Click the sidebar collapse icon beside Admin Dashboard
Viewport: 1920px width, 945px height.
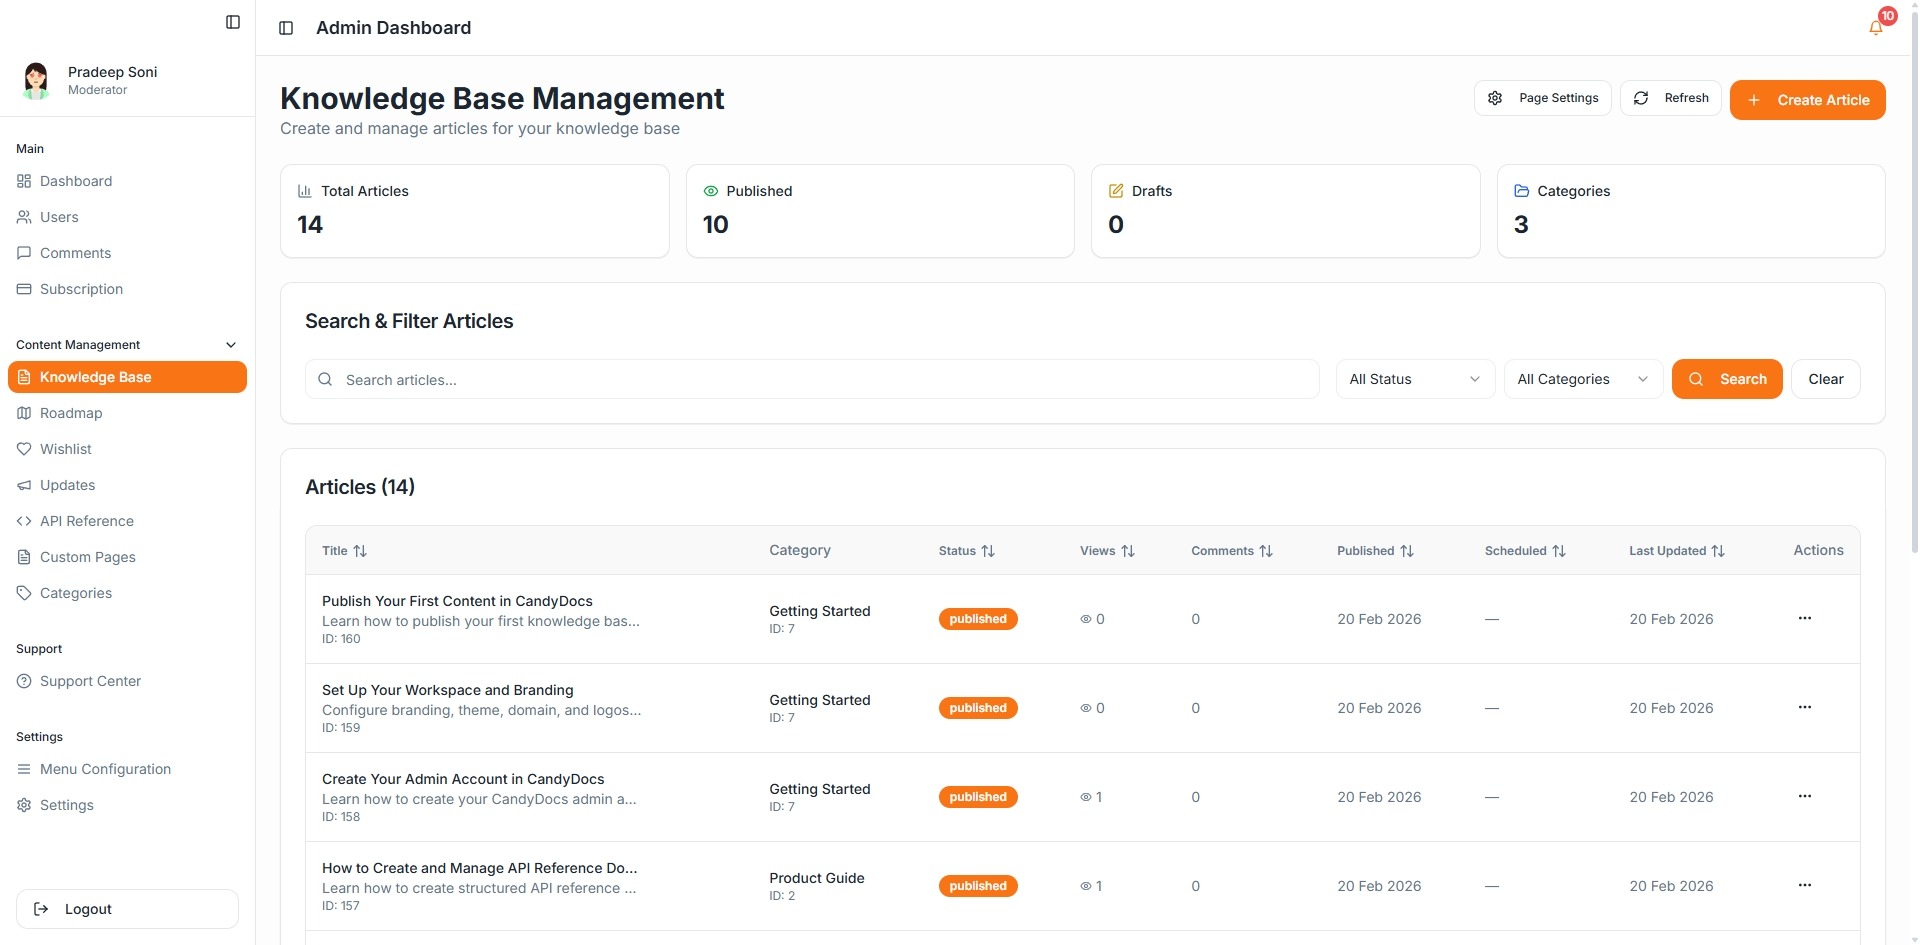click(286, 28)
